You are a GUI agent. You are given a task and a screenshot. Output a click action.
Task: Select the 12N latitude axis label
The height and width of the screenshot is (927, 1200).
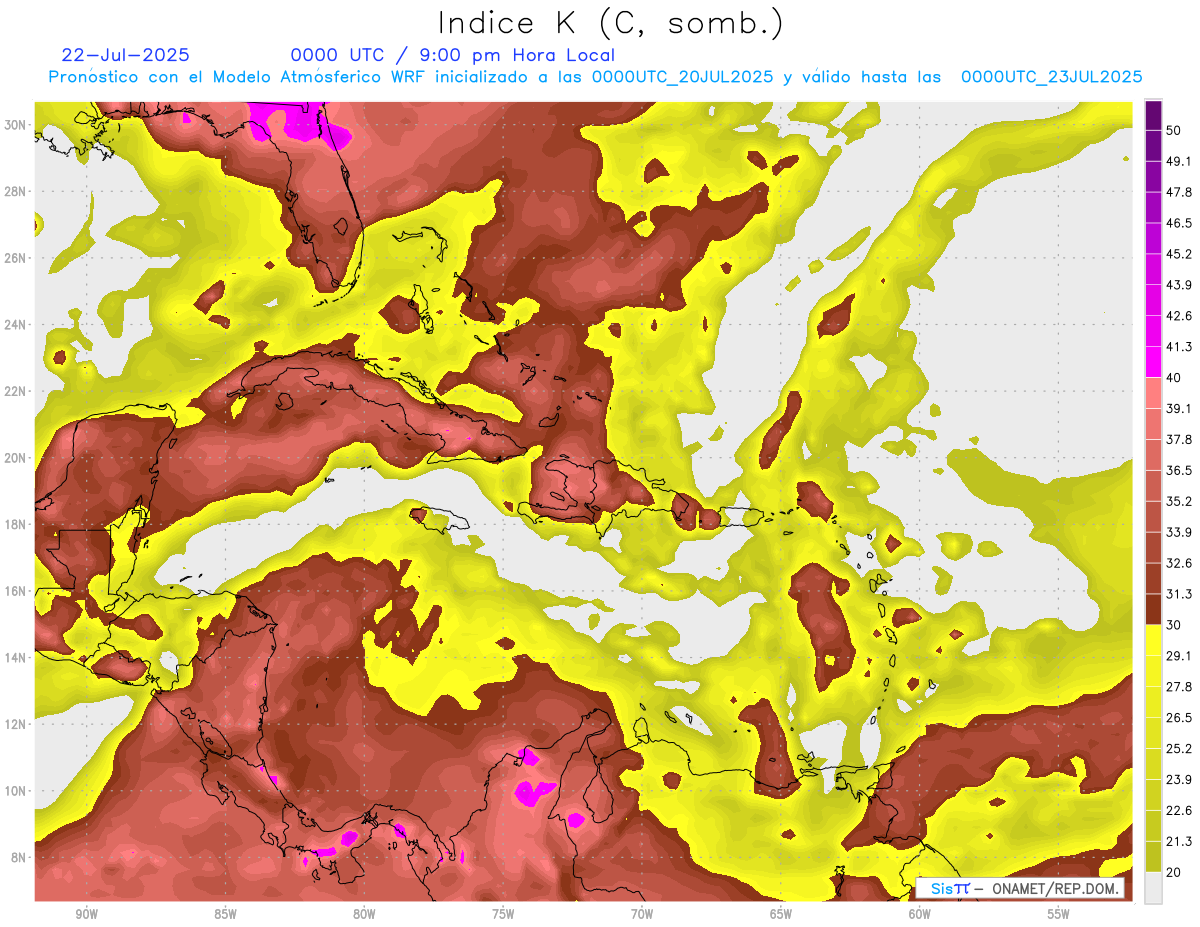coord(15,724)
